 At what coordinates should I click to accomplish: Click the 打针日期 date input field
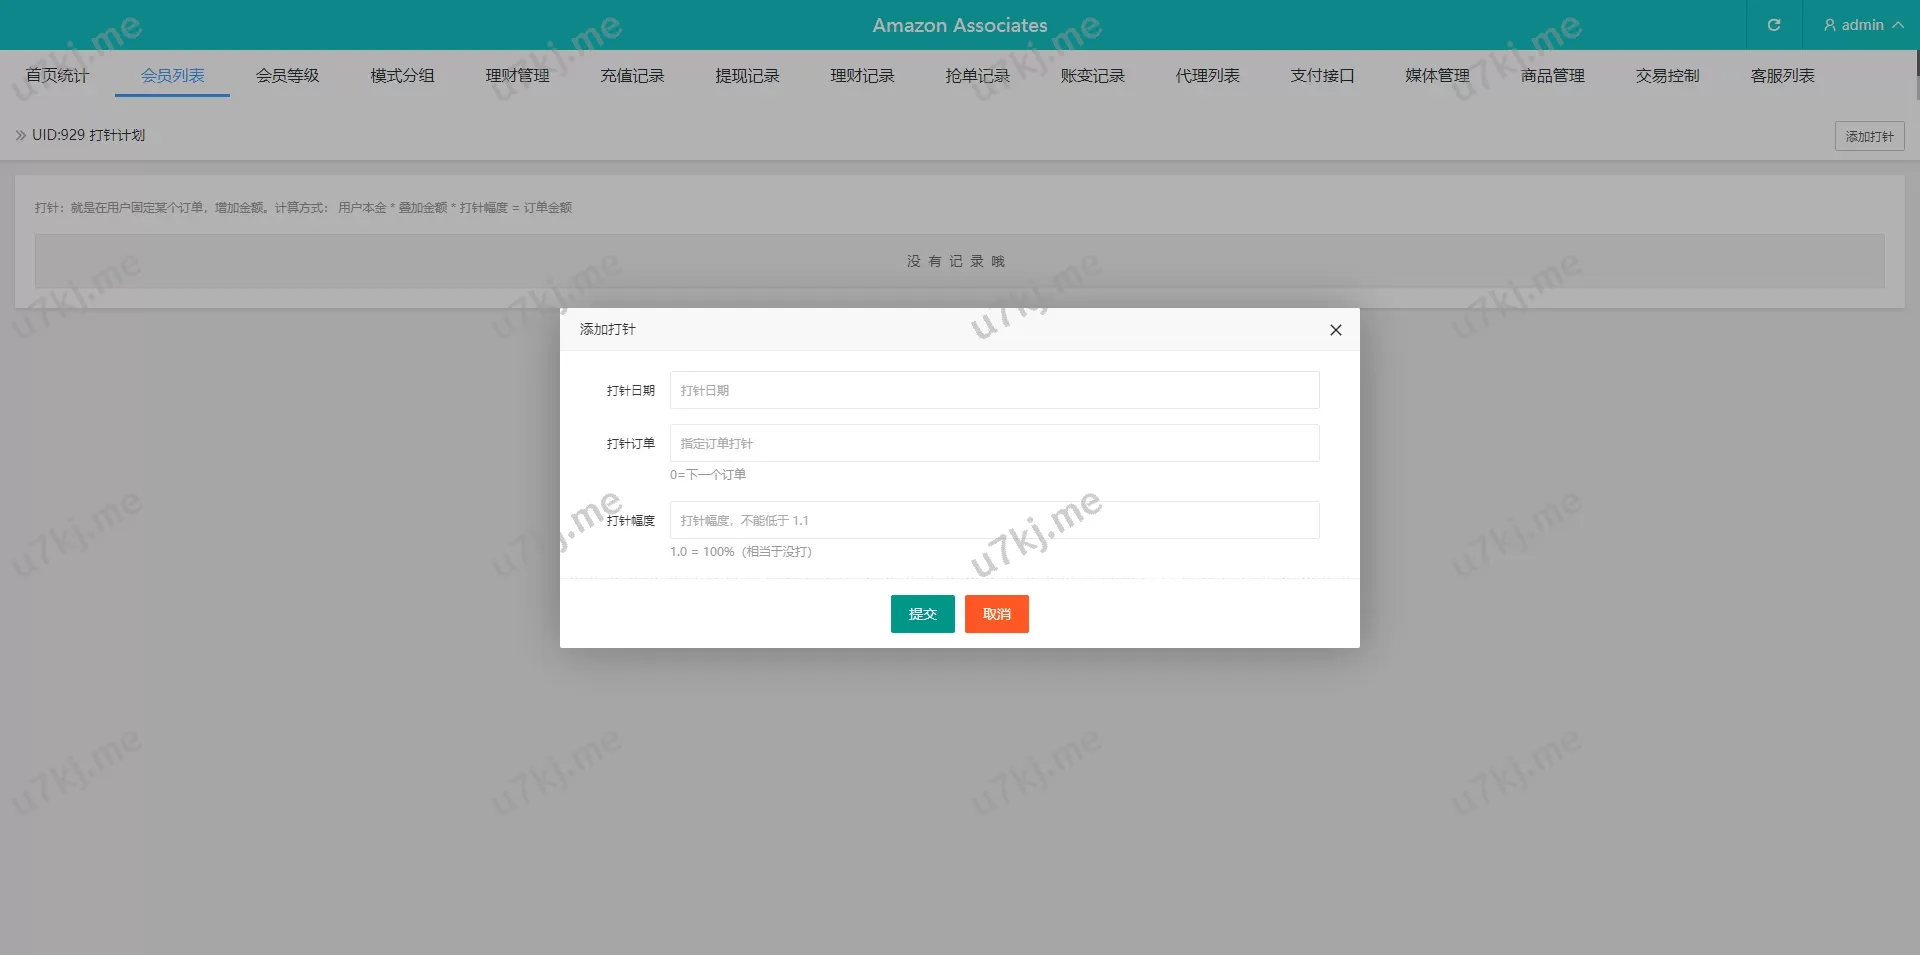(994, 390)
